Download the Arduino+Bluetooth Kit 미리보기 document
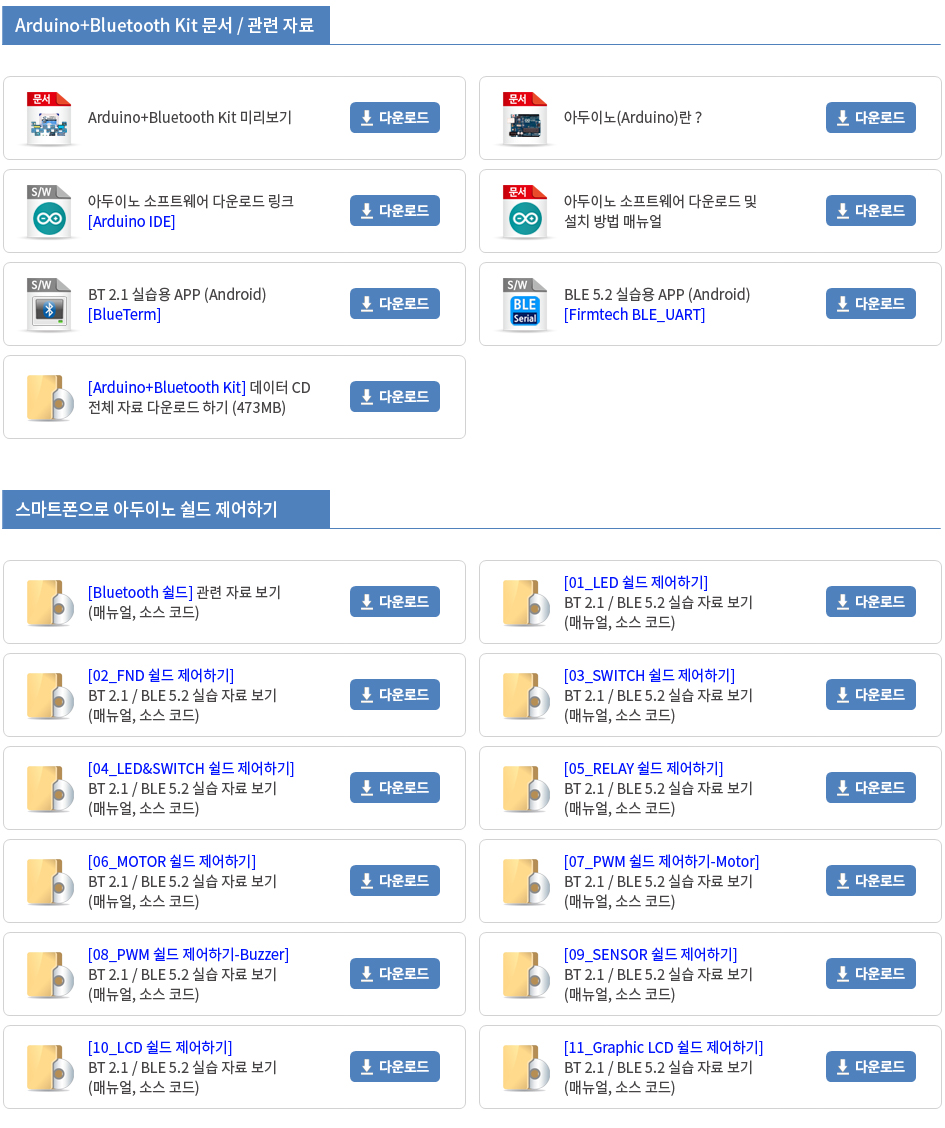 [395, 118]
